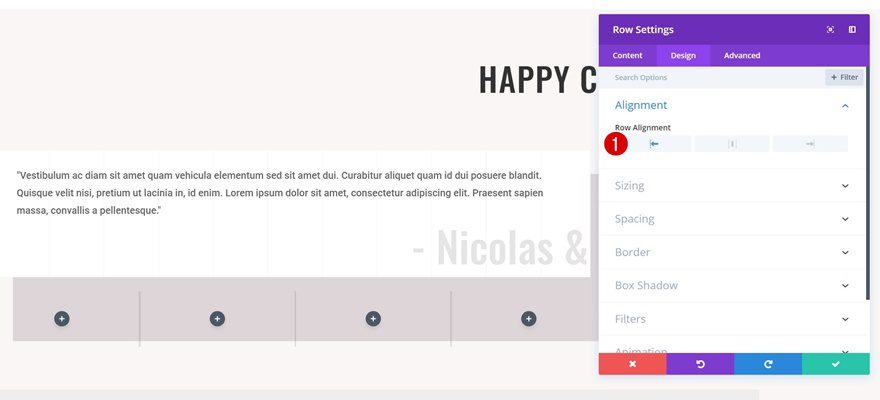The height and width of the screenshot is (400, 880).
Task: Select right row alignment option
Action: pos(810,144)
